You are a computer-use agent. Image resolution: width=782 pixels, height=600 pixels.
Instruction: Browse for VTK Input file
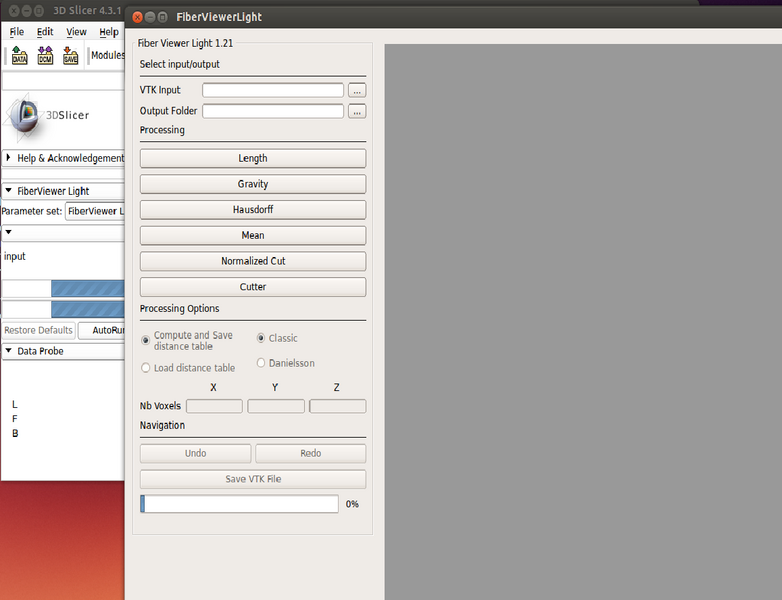click(x=357, y=90)
